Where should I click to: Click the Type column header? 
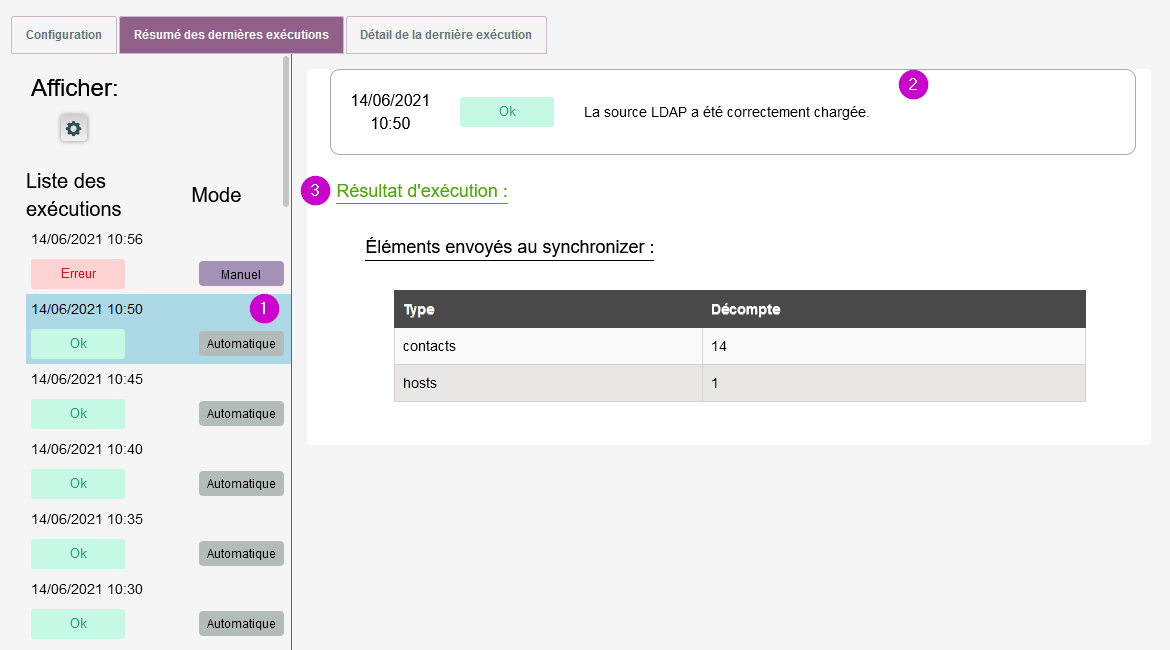click(x=419, y=309)
